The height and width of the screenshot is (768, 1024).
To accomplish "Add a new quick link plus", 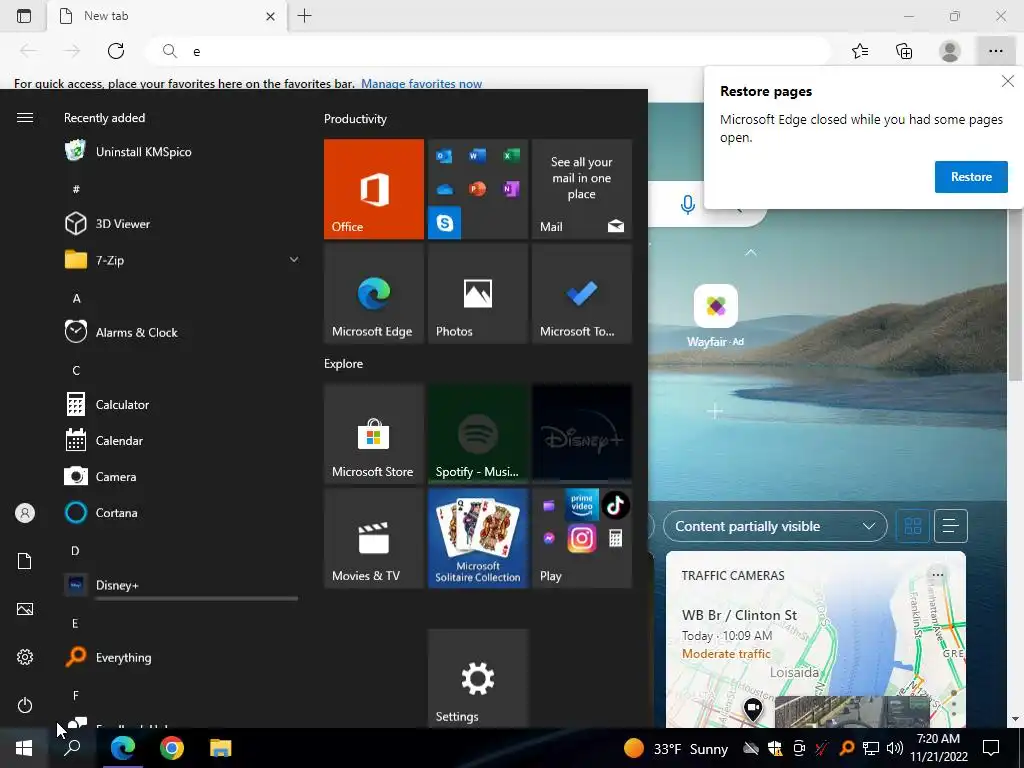I will 715,411.
